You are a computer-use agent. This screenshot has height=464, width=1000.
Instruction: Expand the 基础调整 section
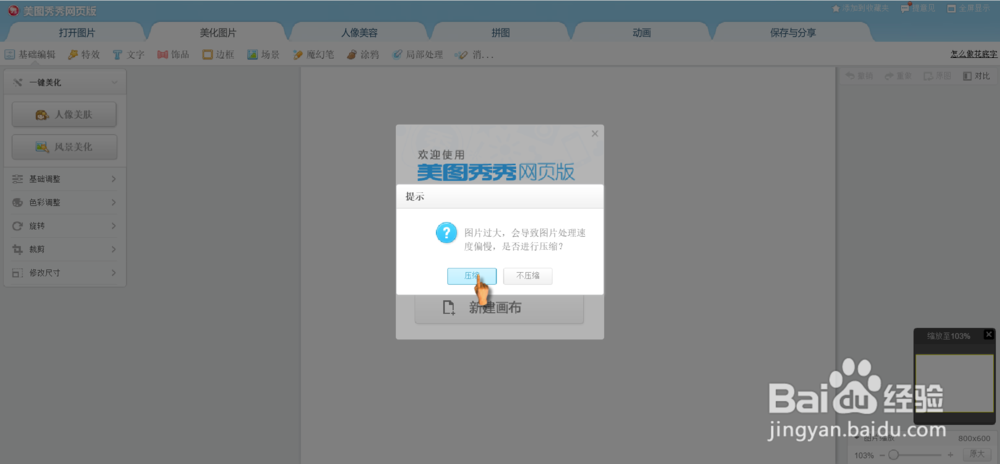pyautogui.click(x=64, y=180)
